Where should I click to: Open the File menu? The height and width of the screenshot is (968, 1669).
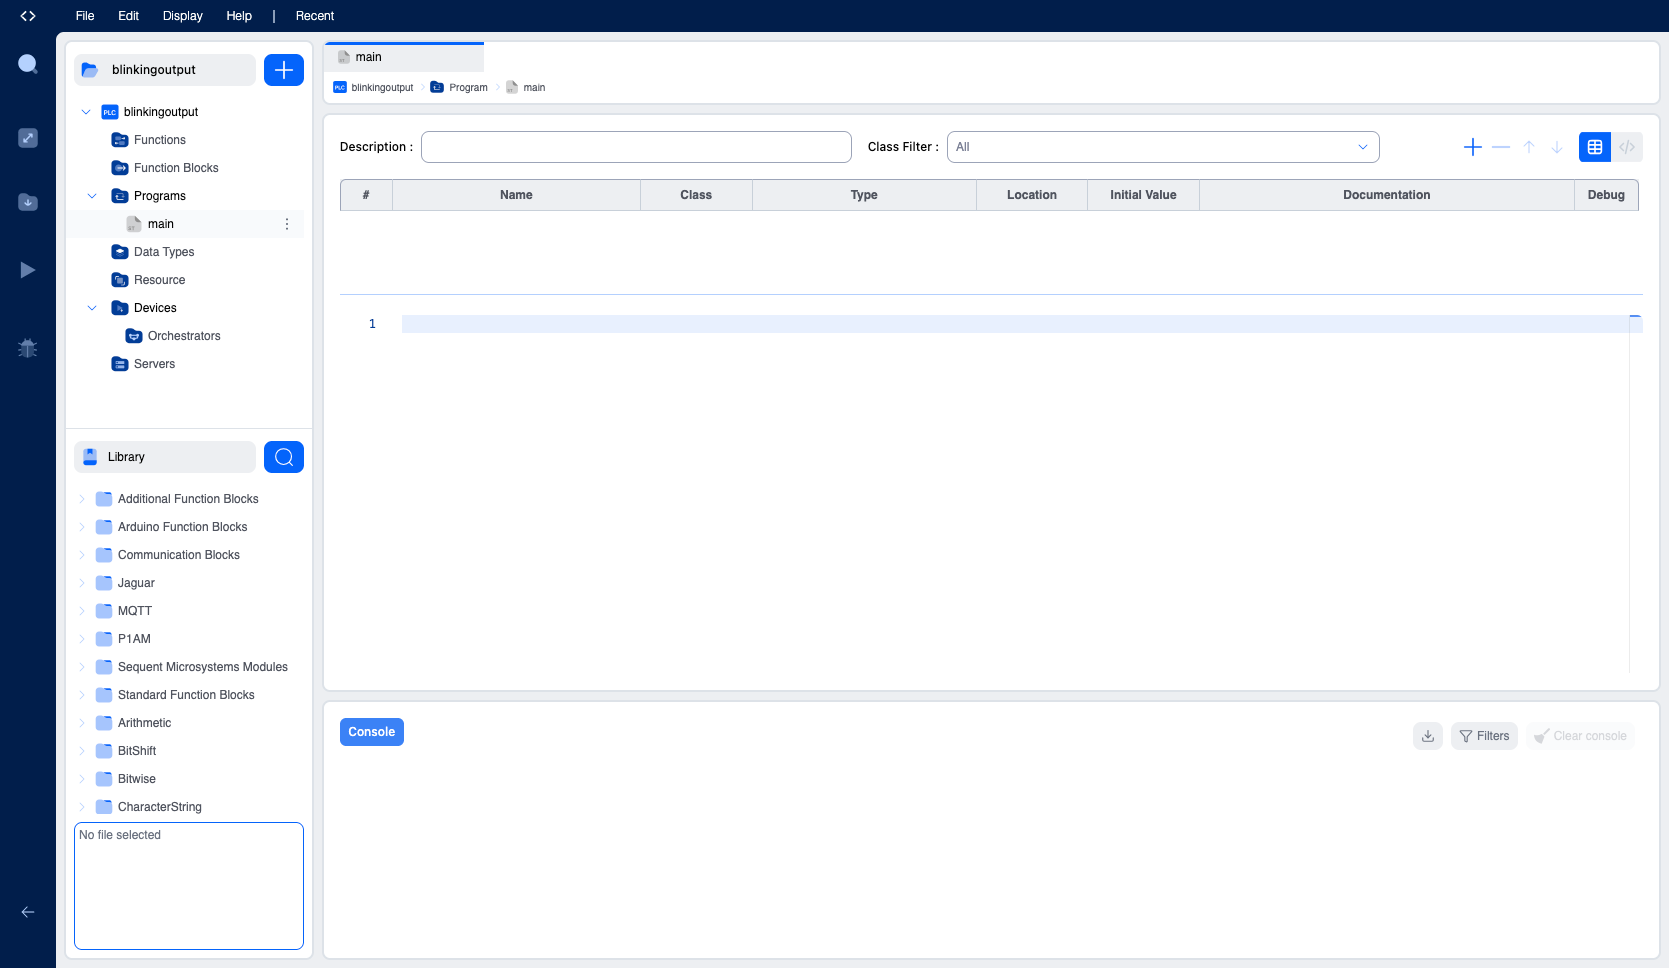point(85,16)
